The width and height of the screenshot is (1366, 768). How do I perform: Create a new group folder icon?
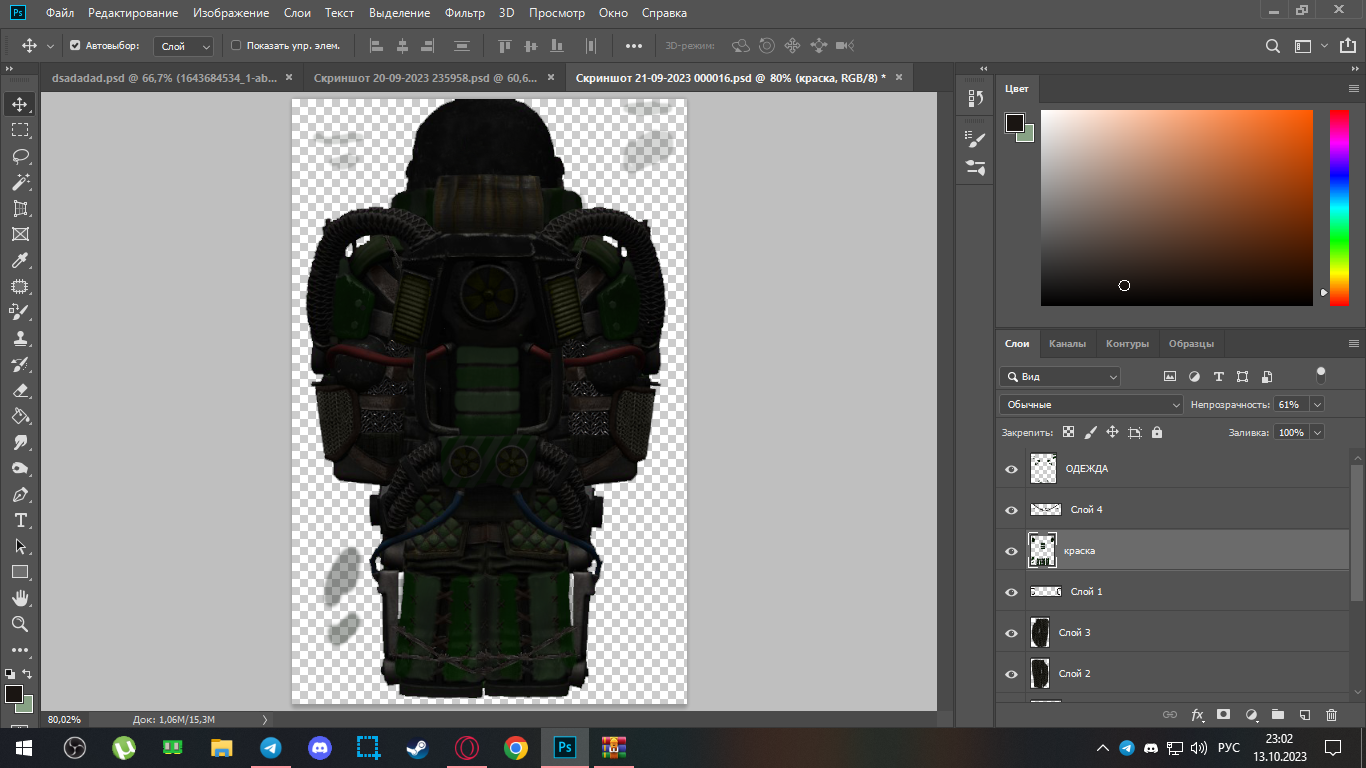pos(1277,715)
